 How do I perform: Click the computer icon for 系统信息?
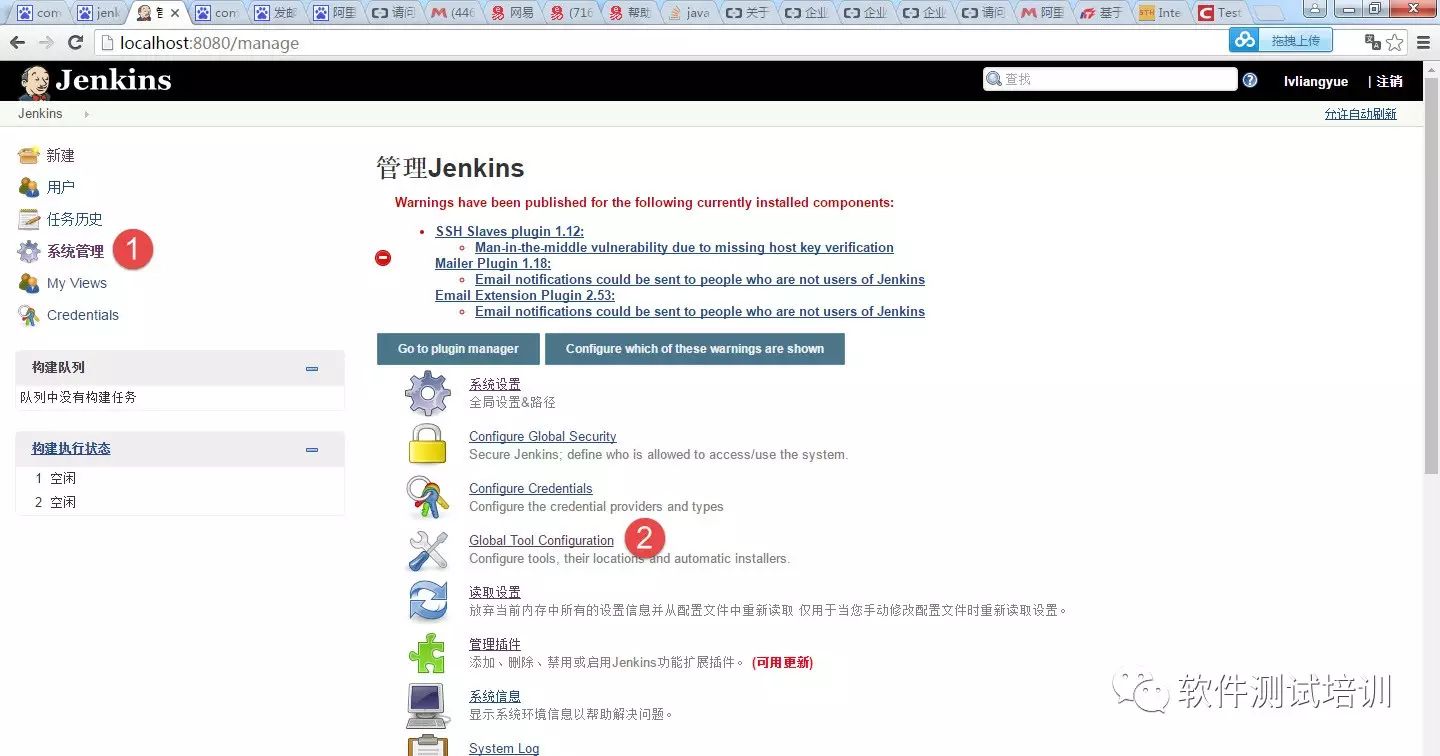point(428,705)
